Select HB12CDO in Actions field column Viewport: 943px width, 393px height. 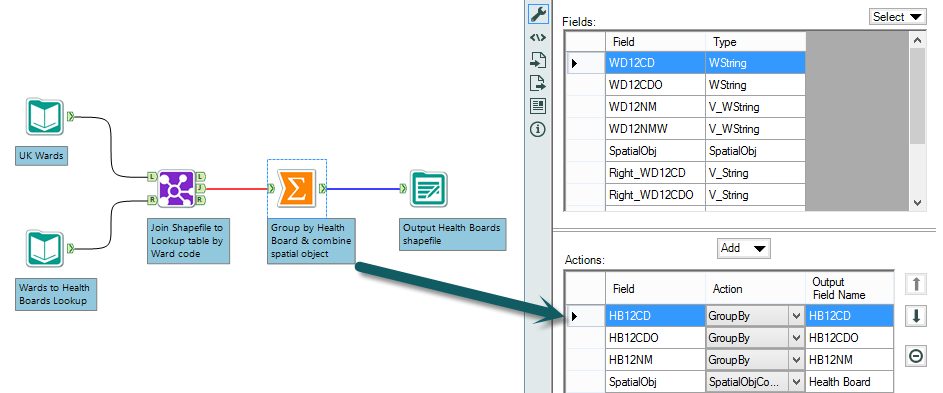[655, 338]
